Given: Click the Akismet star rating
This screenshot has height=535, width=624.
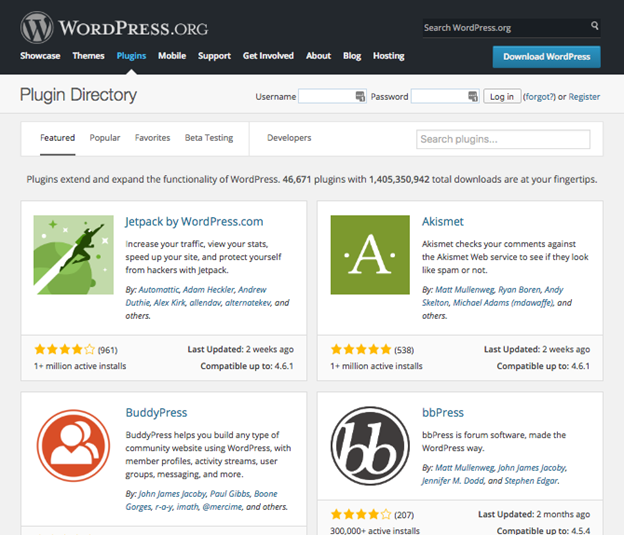Looking at the screenshot, I should coord(361,350).
